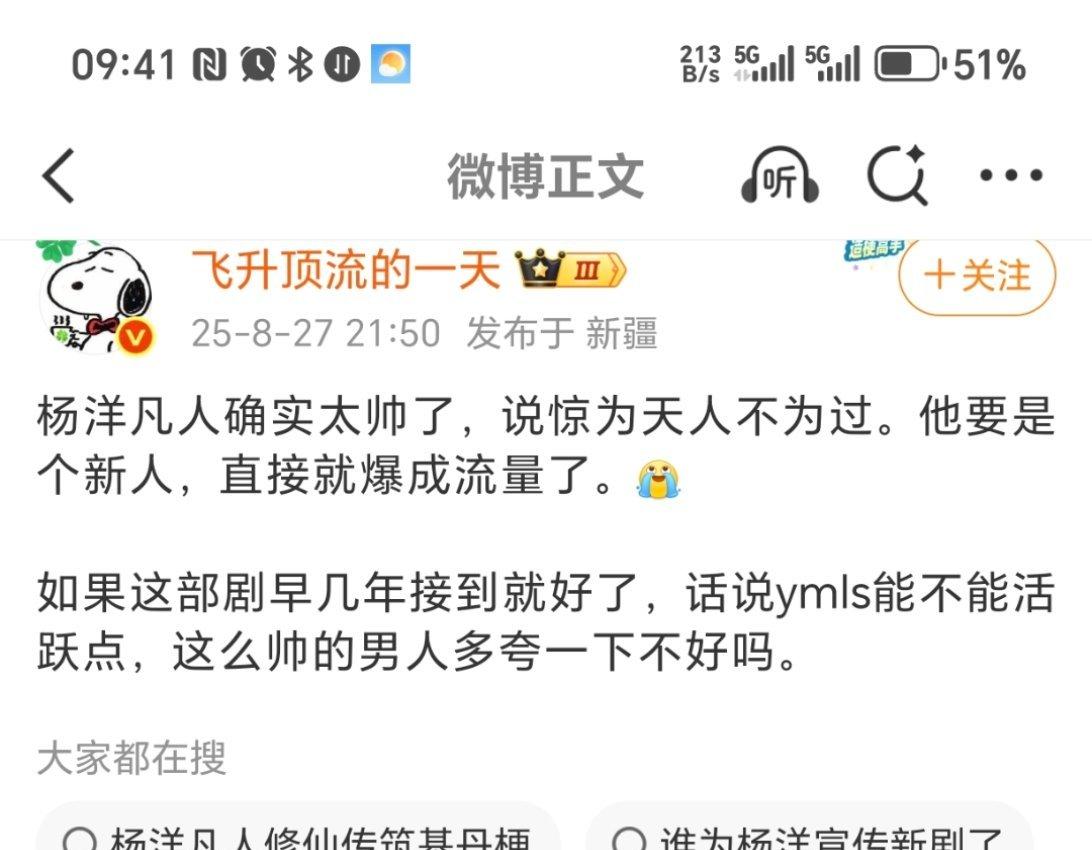The image size is (1092, 850).
Task: Tap the AI search magnifier icon
Action: [897, 175]
